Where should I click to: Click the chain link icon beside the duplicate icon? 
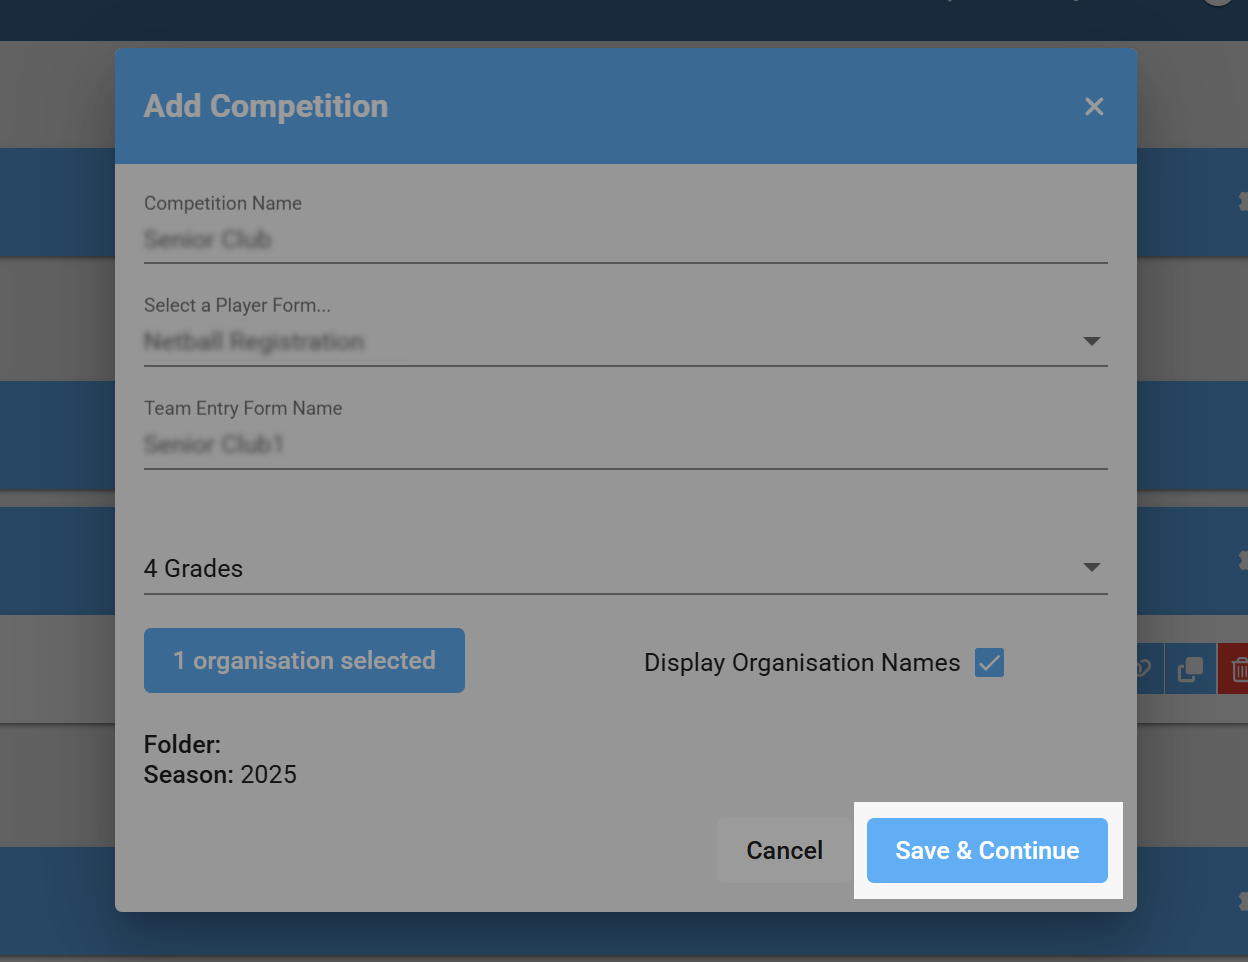[1146, 669]
